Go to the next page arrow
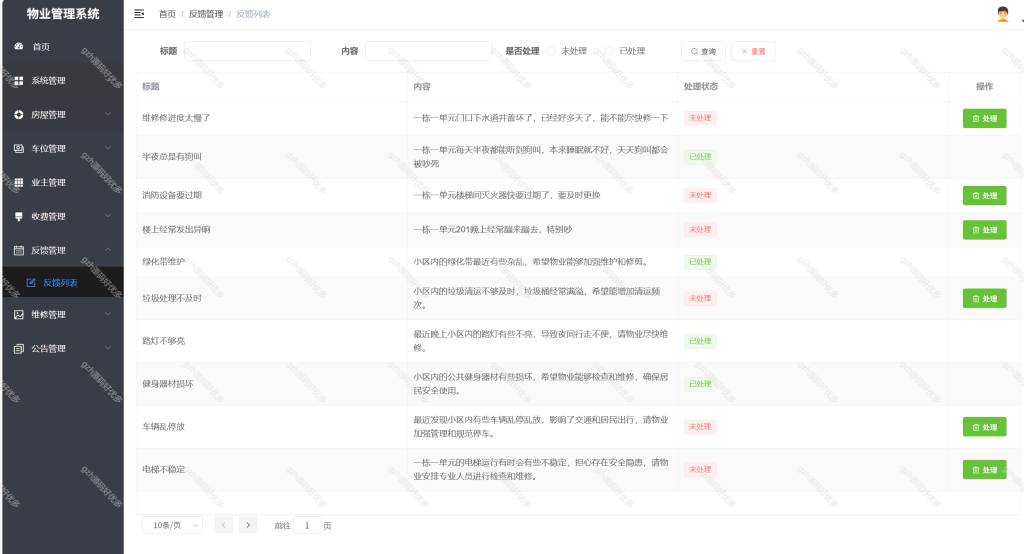This screenshot has width=1024, height=554. point(248,525)
